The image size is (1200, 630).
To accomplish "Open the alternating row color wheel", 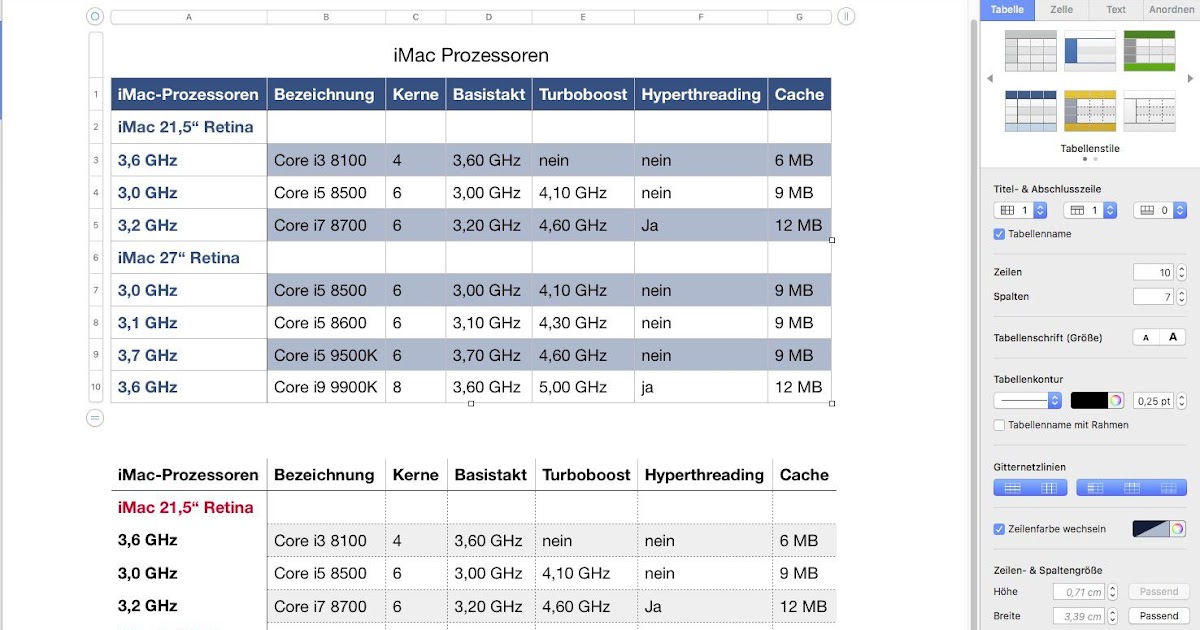I will pyautogui.click(x=1178, y=528).
